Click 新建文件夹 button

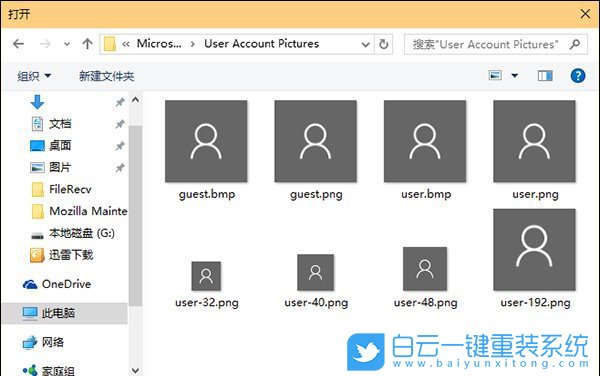[106, 76]
